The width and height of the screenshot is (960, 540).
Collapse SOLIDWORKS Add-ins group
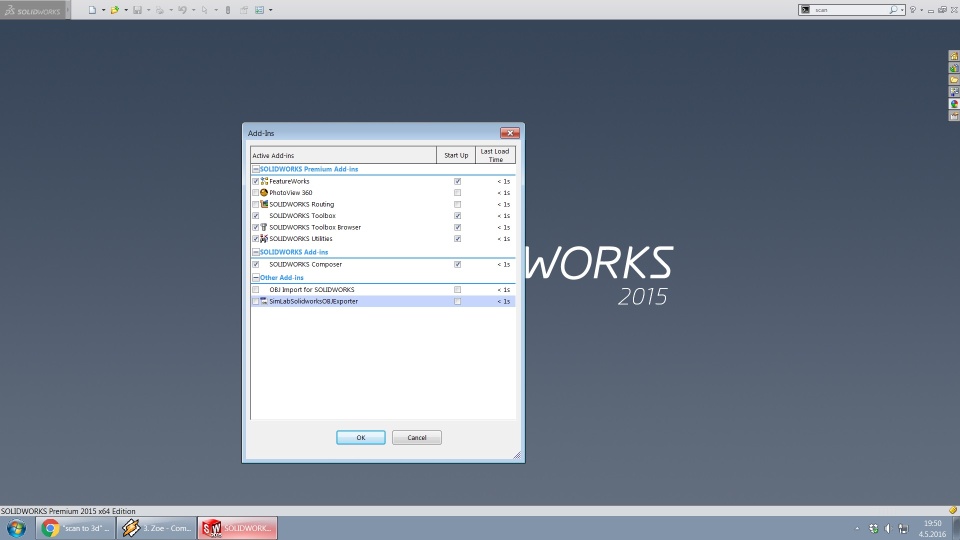256,252
